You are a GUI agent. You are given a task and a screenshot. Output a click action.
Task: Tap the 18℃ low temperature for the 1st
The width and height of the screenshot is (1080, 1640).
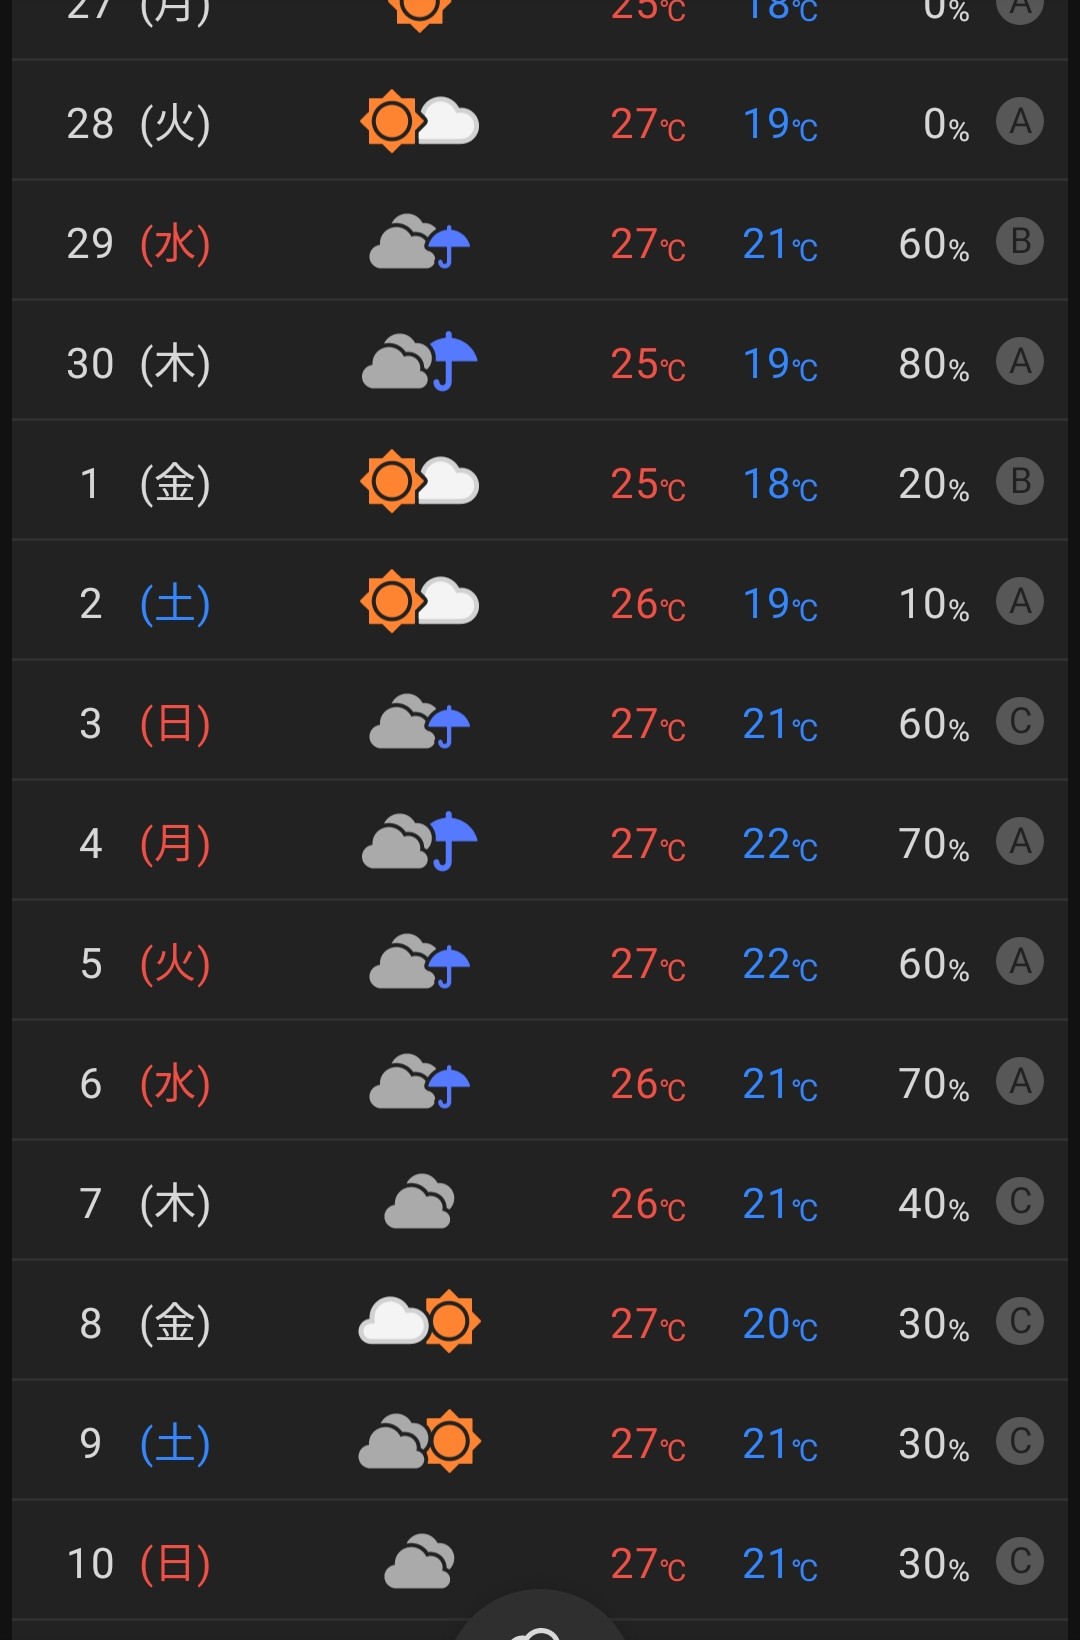click(x=780, y=484)
